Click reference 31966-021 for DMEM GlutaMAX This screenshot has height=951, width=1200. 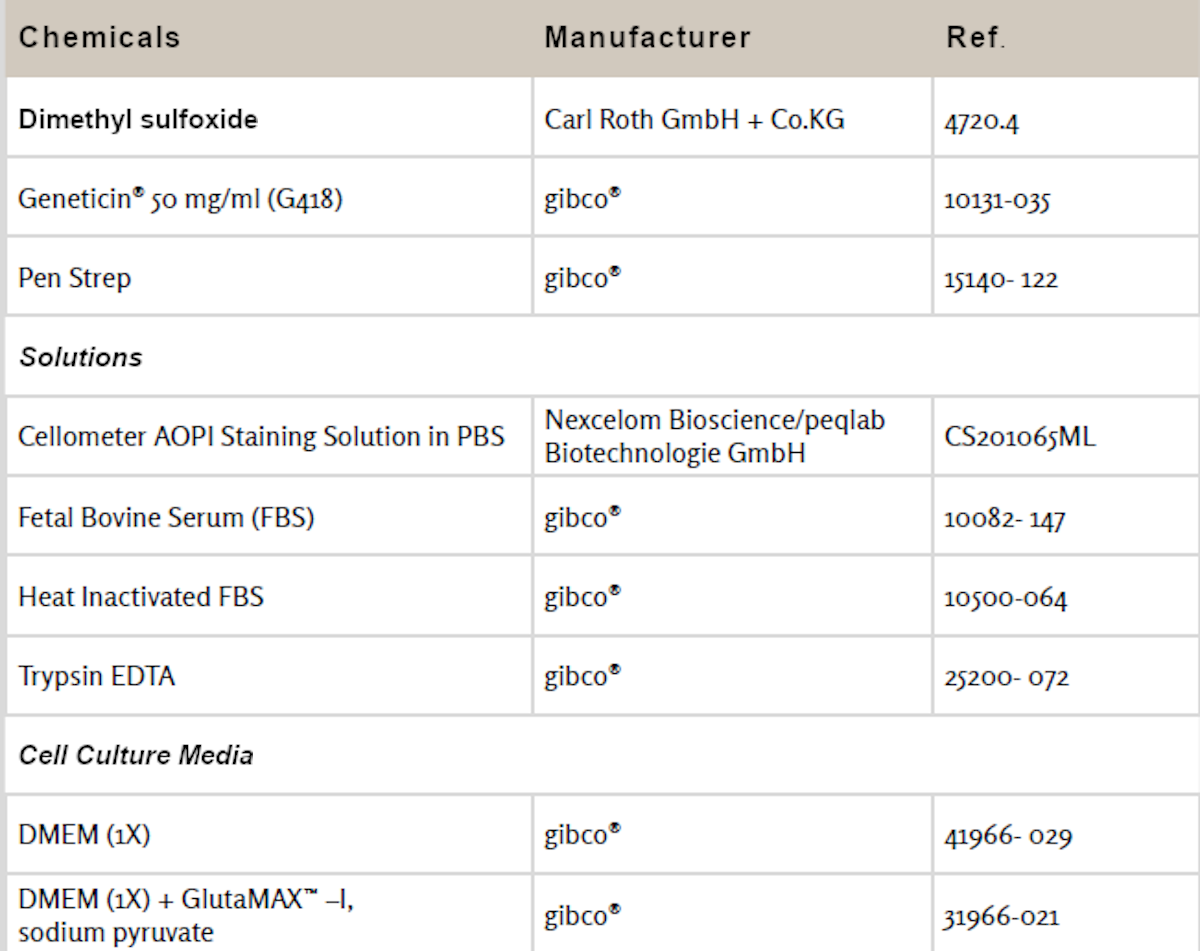pyautogui.click(x=1003, y=917)
